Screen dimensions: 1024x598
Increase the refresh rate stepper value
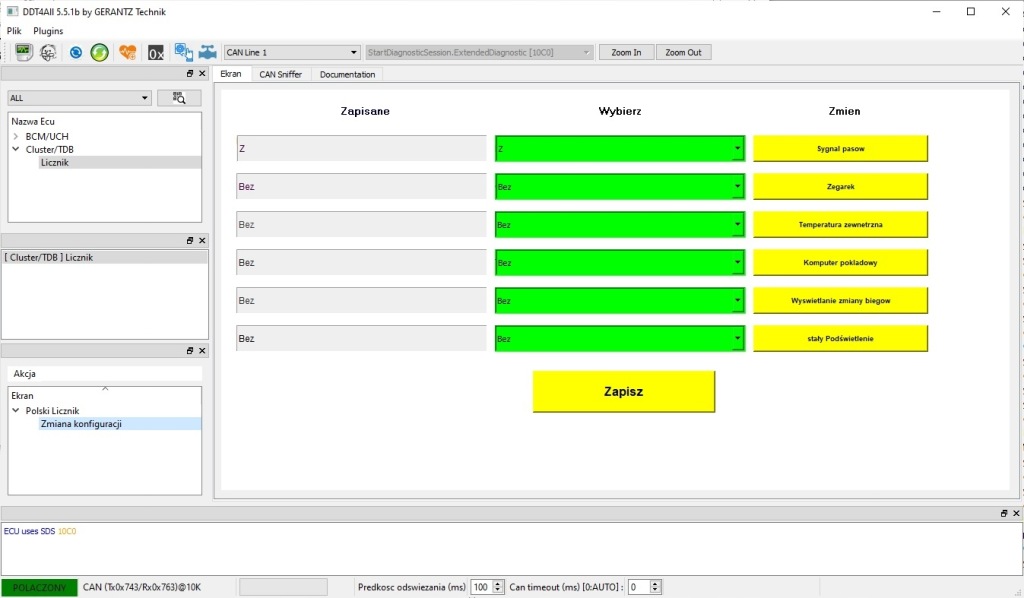[498, 584]
